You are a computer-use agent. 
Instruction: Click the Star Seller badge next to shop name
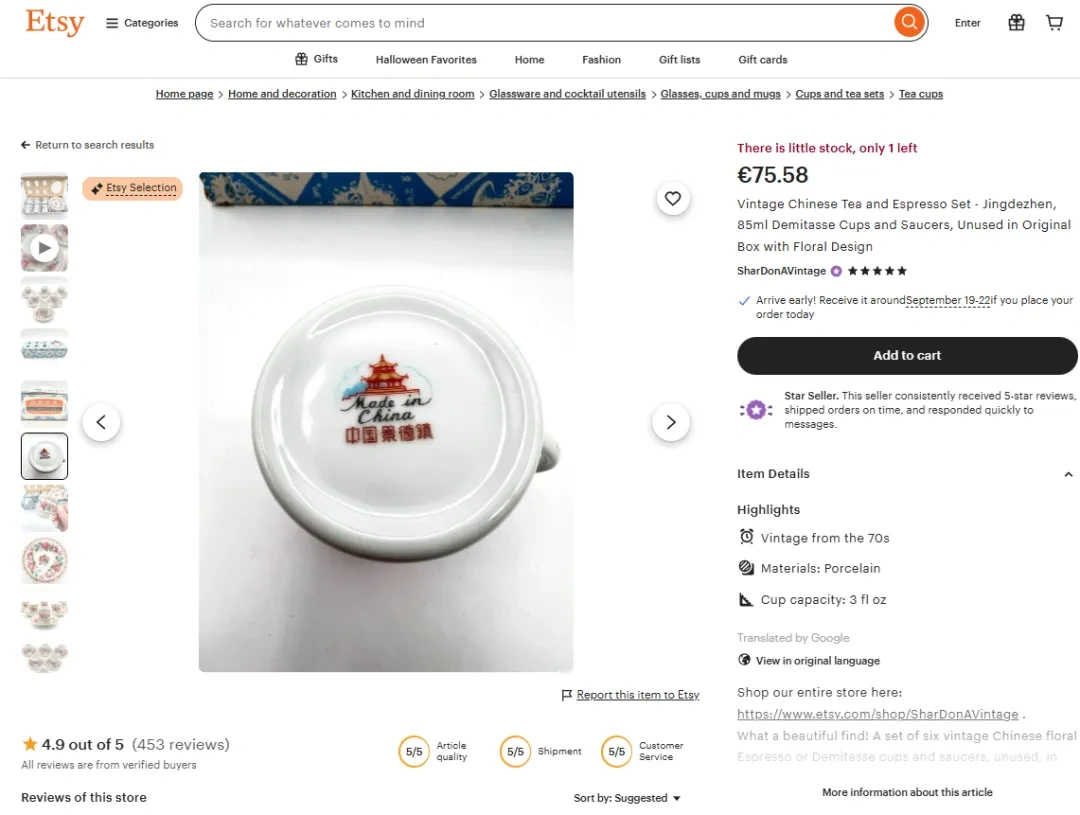click(836, 271)
